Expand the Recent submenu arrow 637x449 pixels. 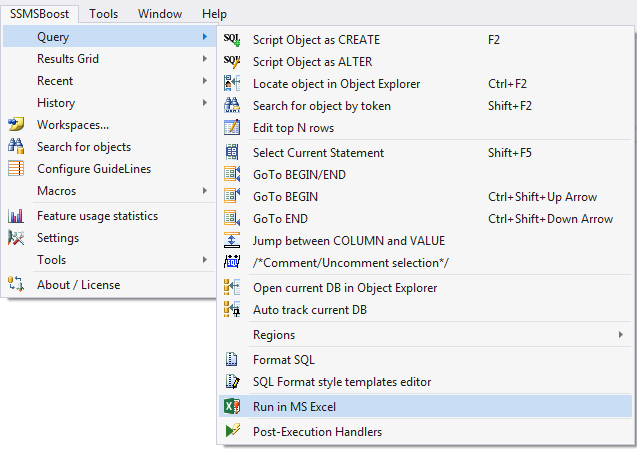coord(205,80)
